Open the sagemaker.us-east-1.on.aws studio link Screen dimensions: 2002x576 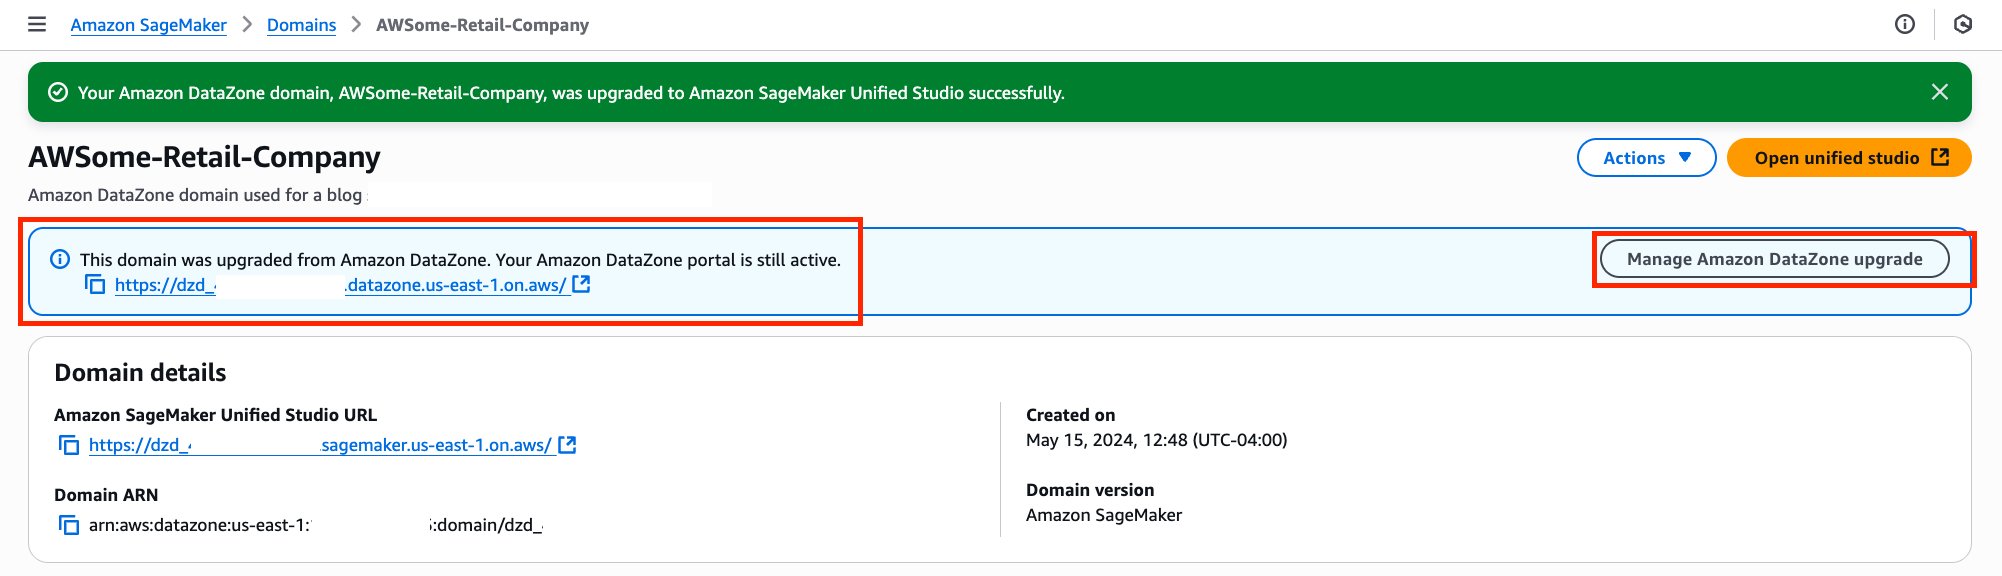click(320, 445)
